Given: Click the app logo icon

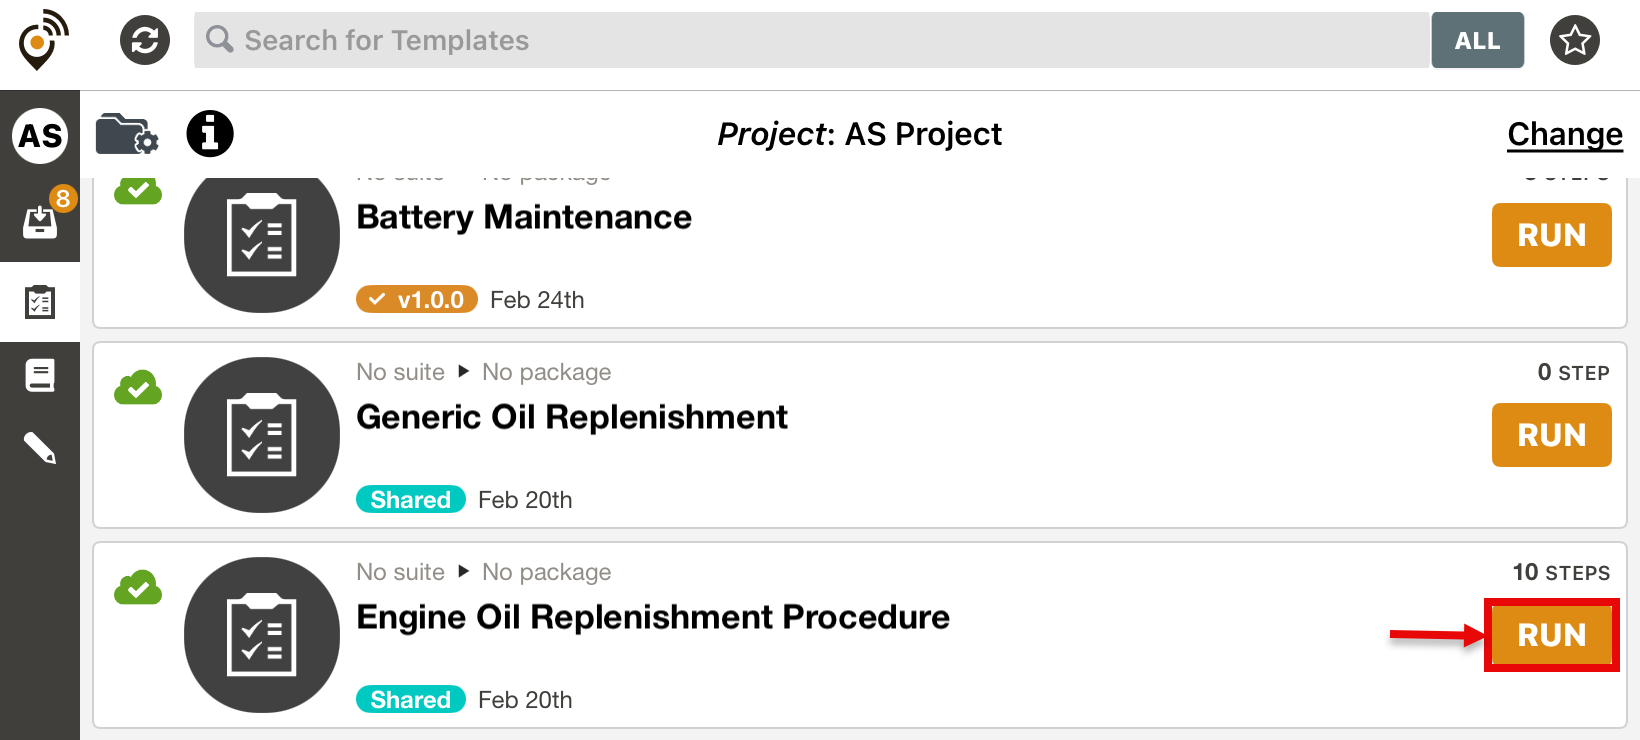Looking at the screenshot, I should (42, 40).
